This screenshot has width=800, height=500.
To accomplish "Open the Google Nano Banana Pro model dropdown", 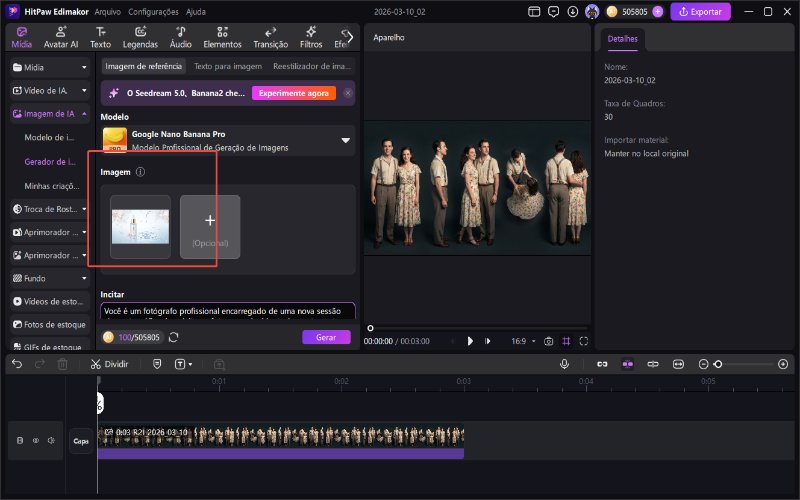I will click(345, 141).
